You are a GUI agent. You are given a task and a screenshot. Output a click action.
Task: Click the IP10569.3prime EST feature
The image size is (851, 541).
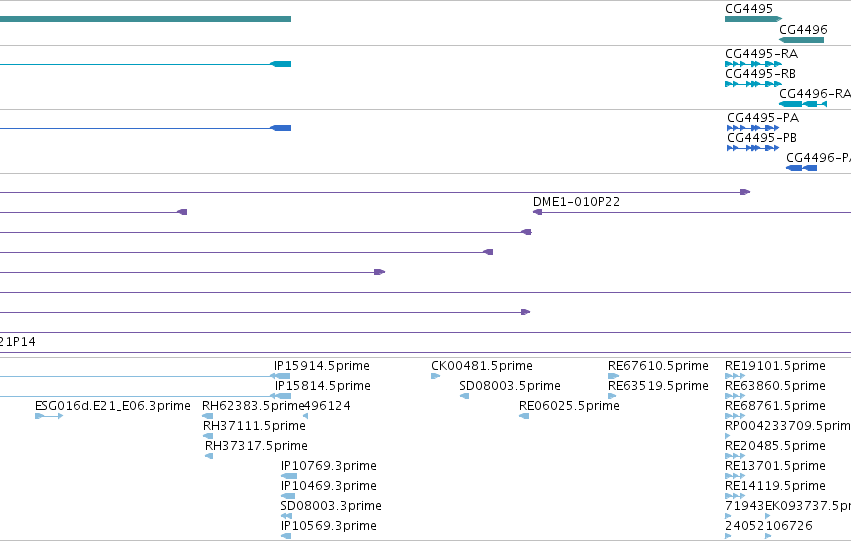(286, 536)
